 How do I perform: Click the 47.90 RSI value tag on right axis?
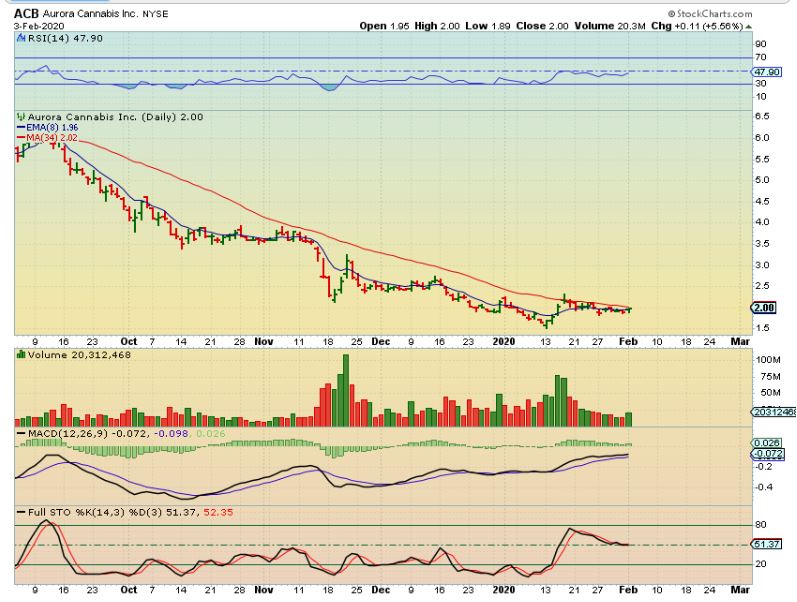(766, 72)
